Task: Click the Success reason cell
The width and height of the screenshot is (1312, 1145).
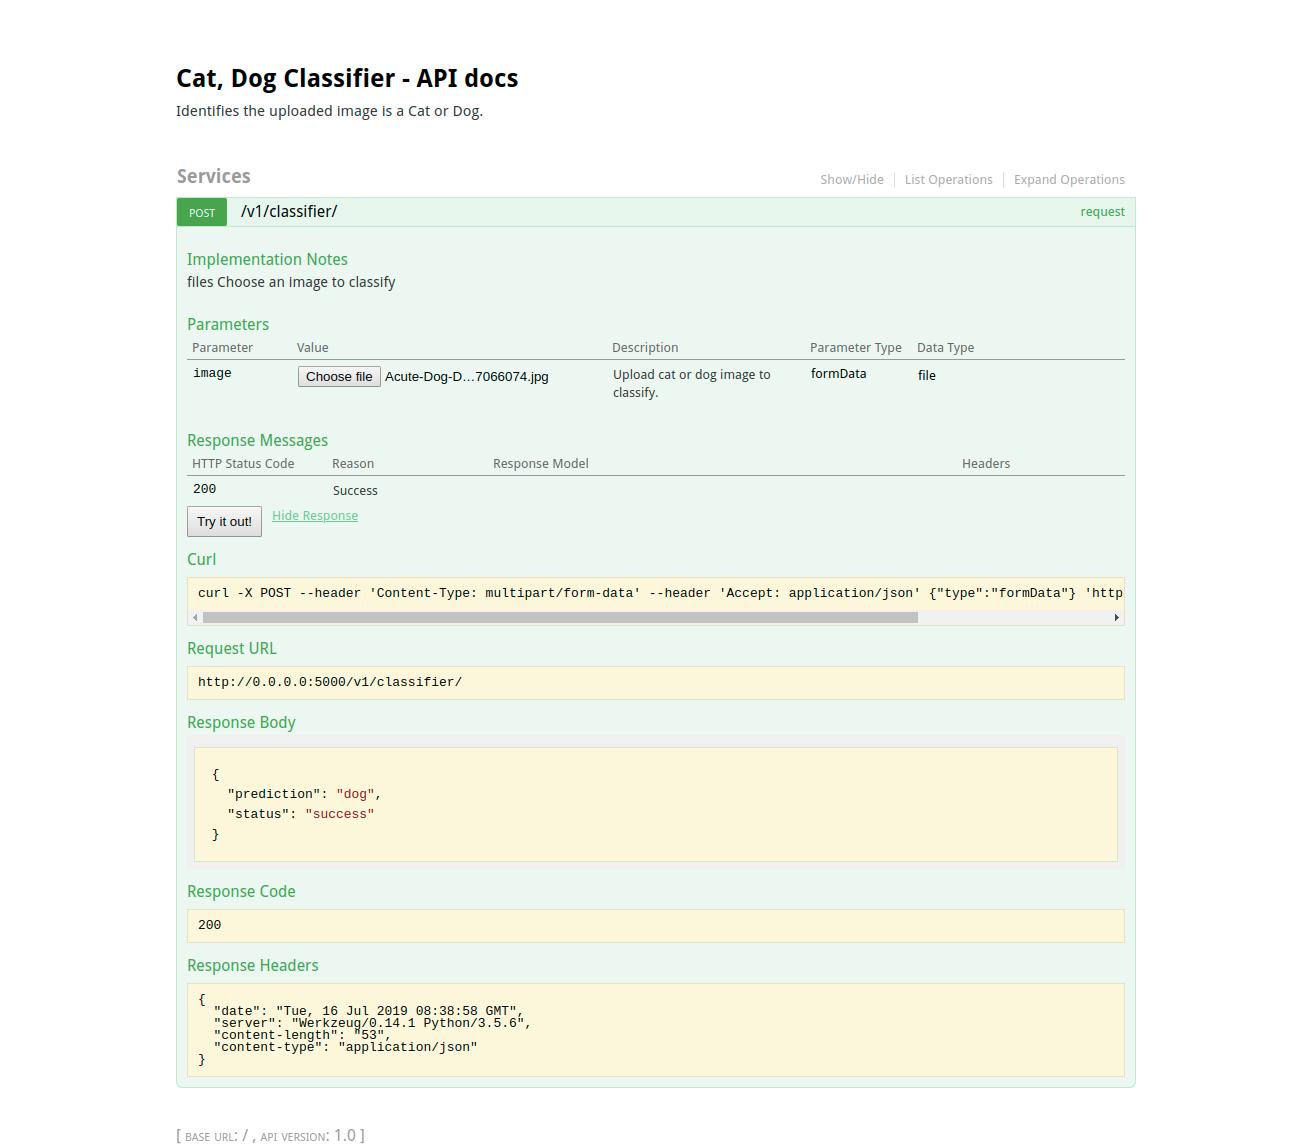Action: [x=355, y=491]
